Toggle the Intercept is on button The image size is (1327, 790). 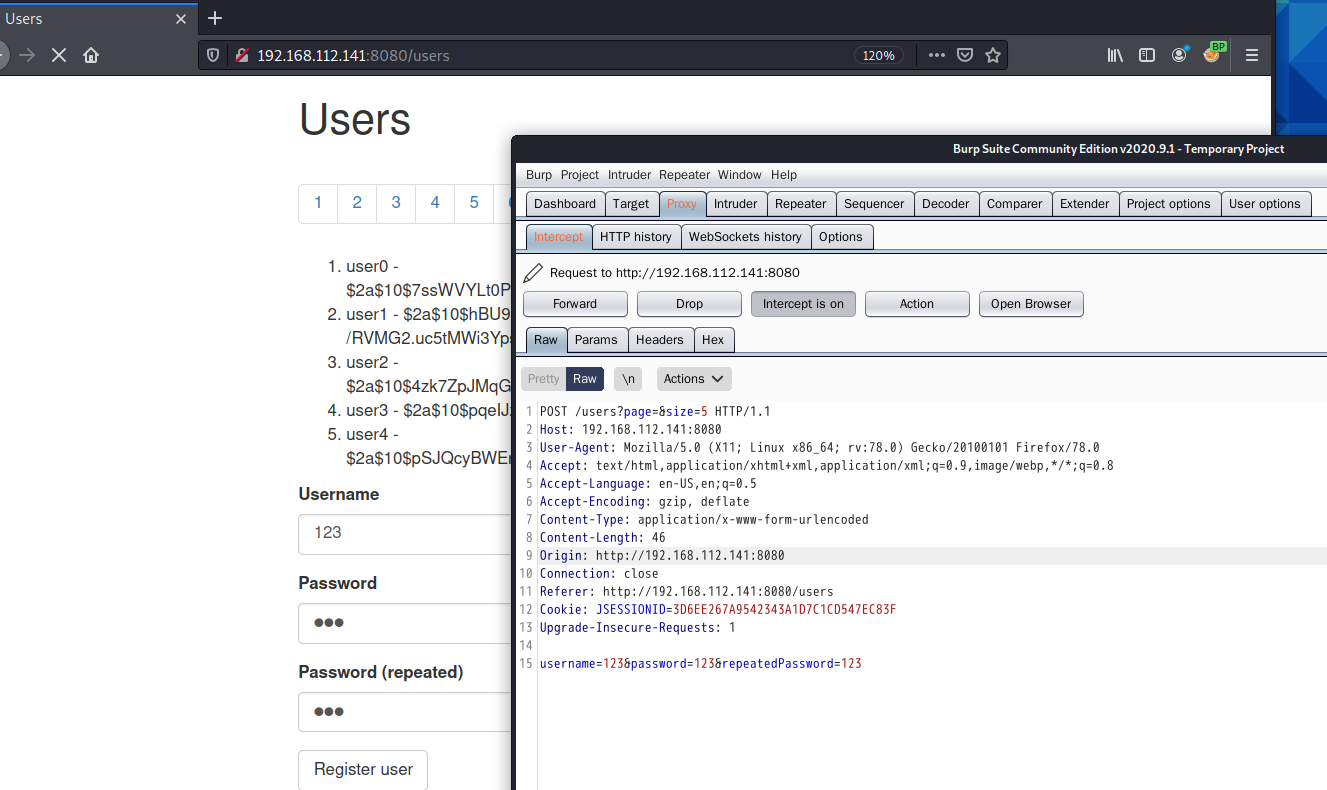click(803, 304)
